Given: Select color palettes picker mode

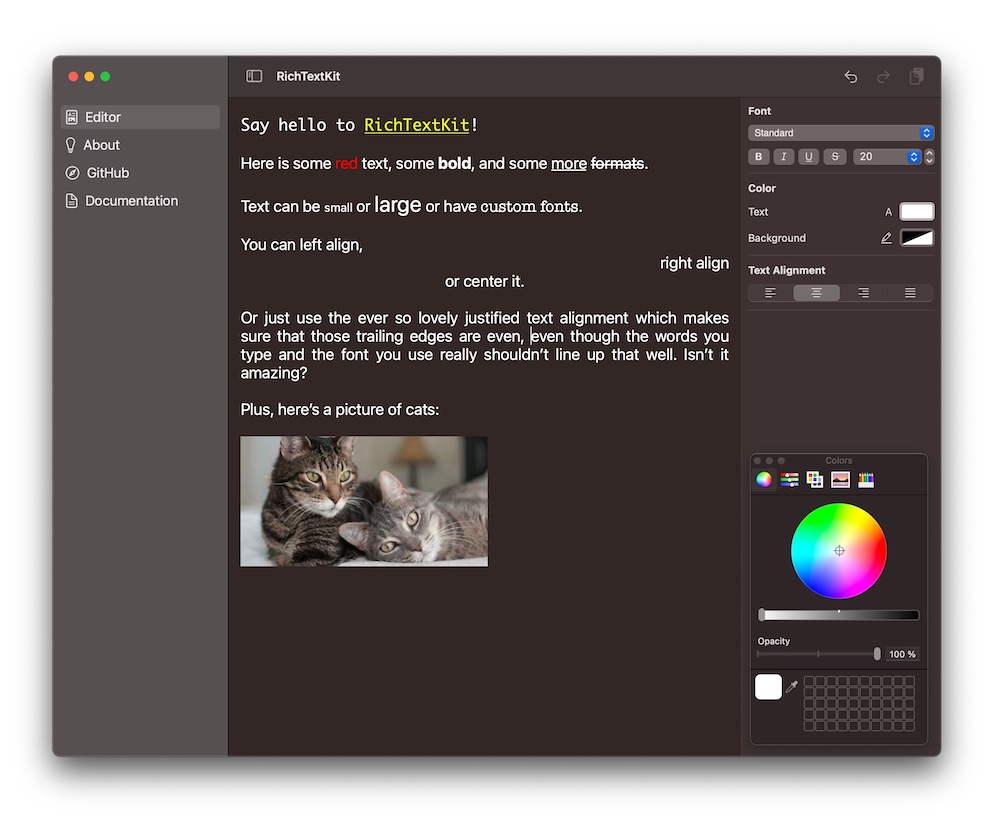Looking at the screenshot, I should coord(814,480).
